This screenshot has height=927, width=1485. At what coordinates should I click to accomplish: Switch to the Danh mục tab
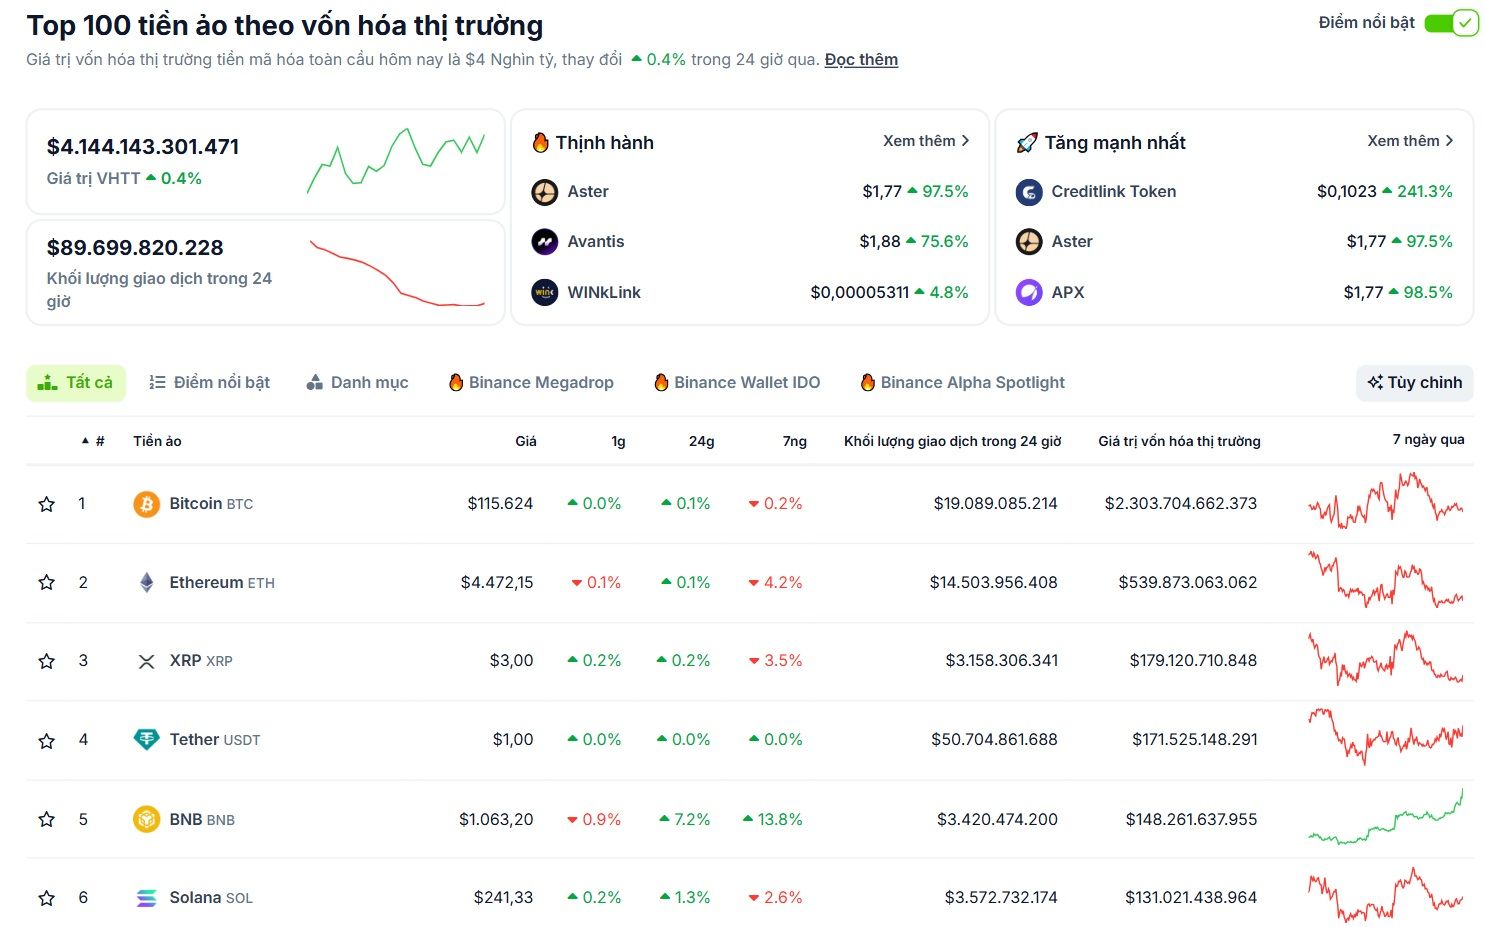click(x=357, y=382)
